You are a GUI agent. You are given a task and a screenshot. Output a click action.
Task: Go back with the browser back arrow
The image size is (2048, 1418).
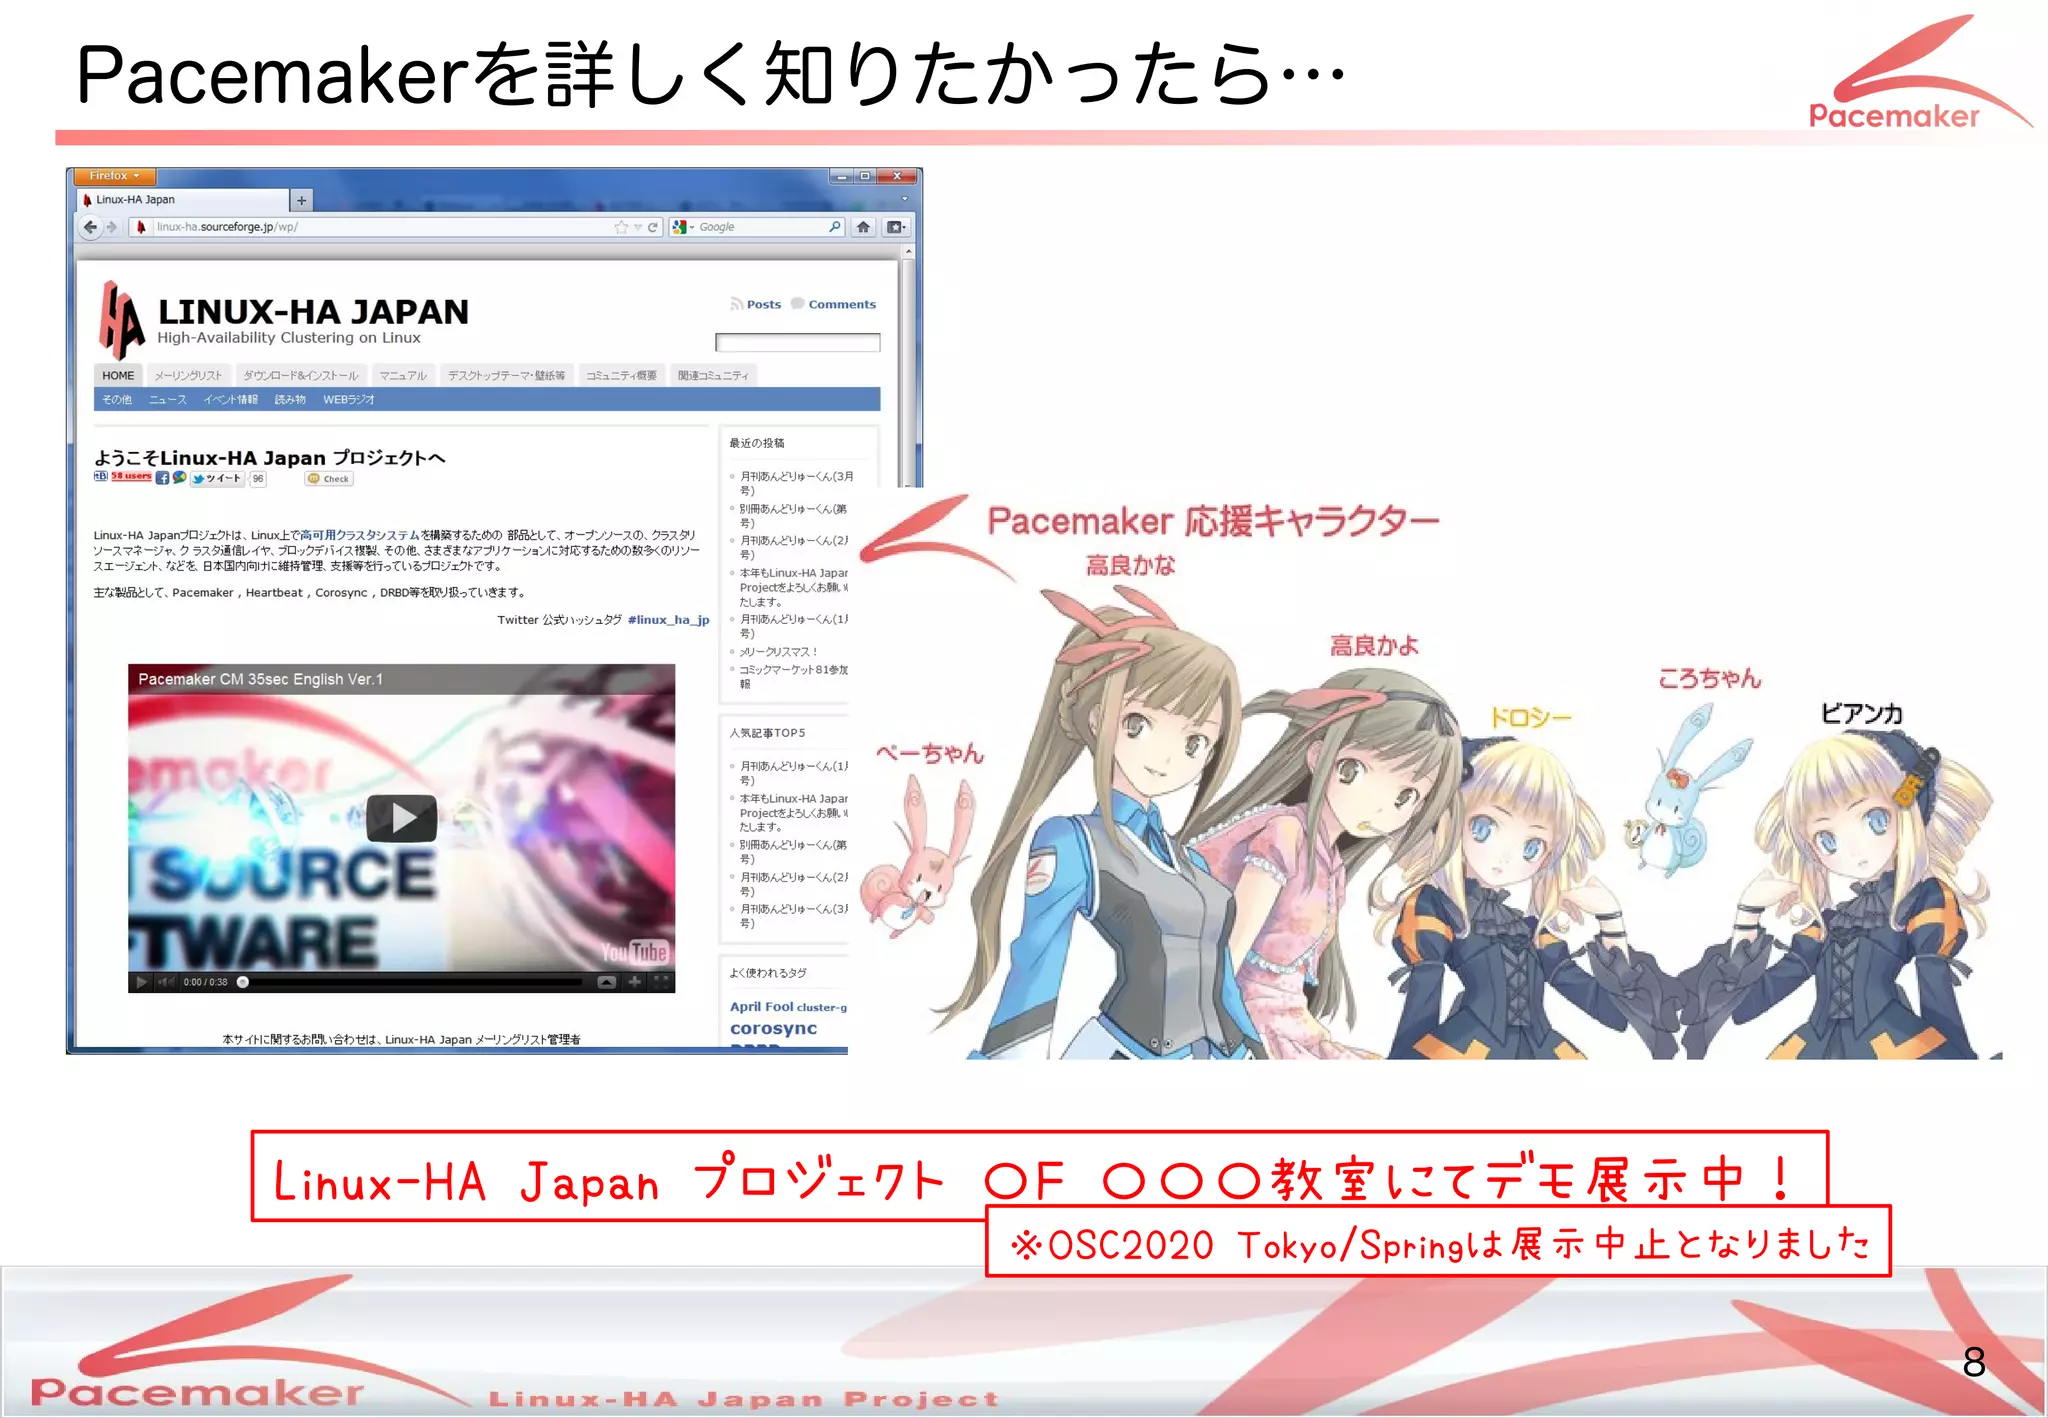point(90,227)
